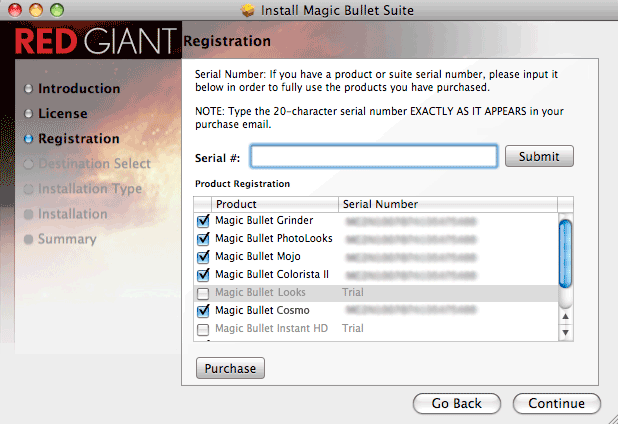
Task: Click the blue Registration step bullet
Action: pos(28,139)
